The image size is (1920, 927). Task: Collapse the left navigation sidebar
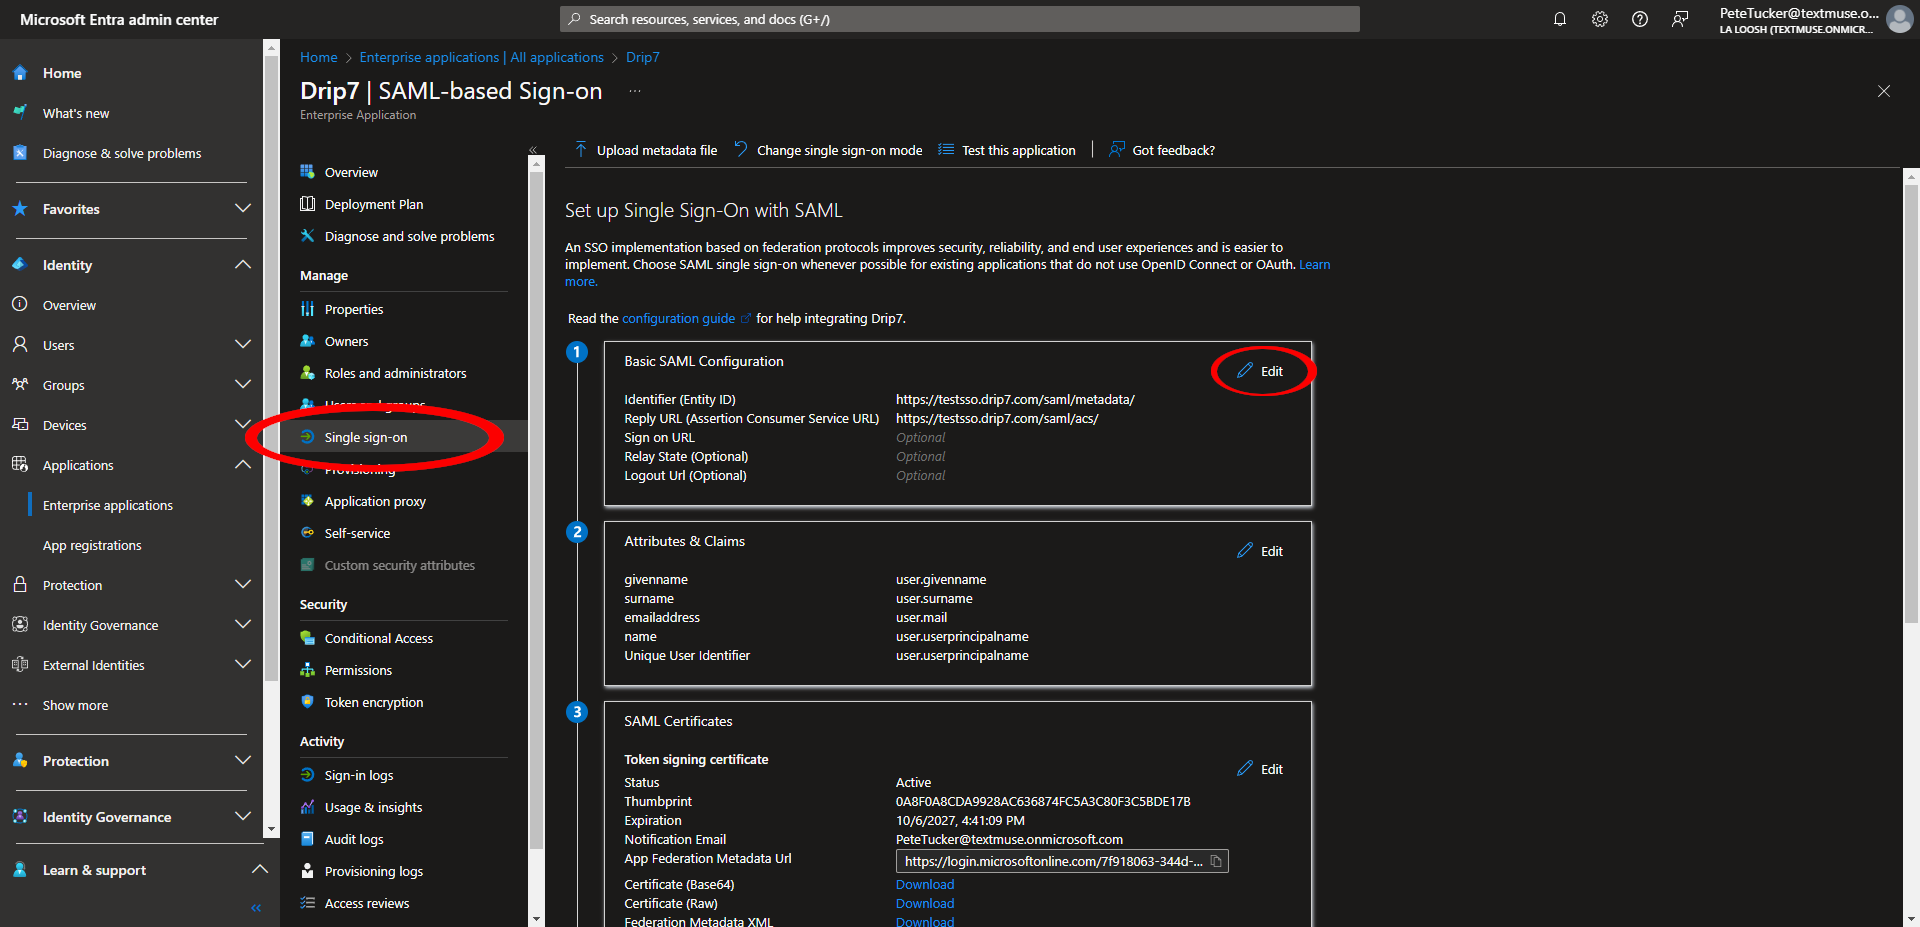256,908
